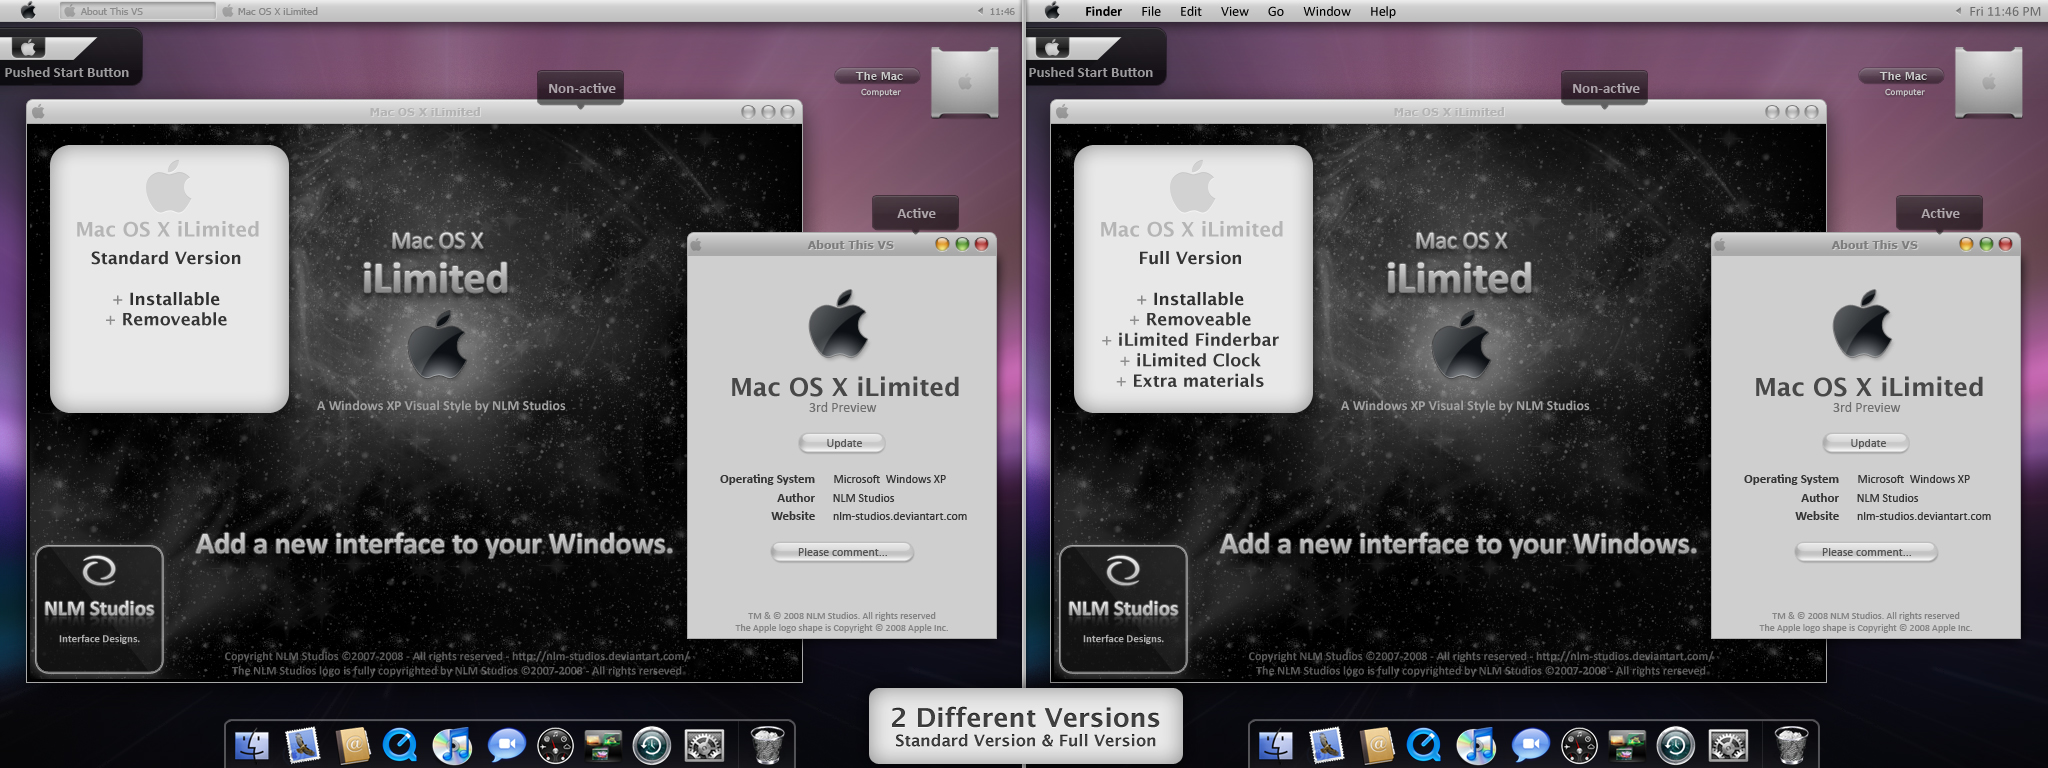Select Mac OS X iLimited taskbar item
This screenshot has height=768, width=2048.
(270, 11)
